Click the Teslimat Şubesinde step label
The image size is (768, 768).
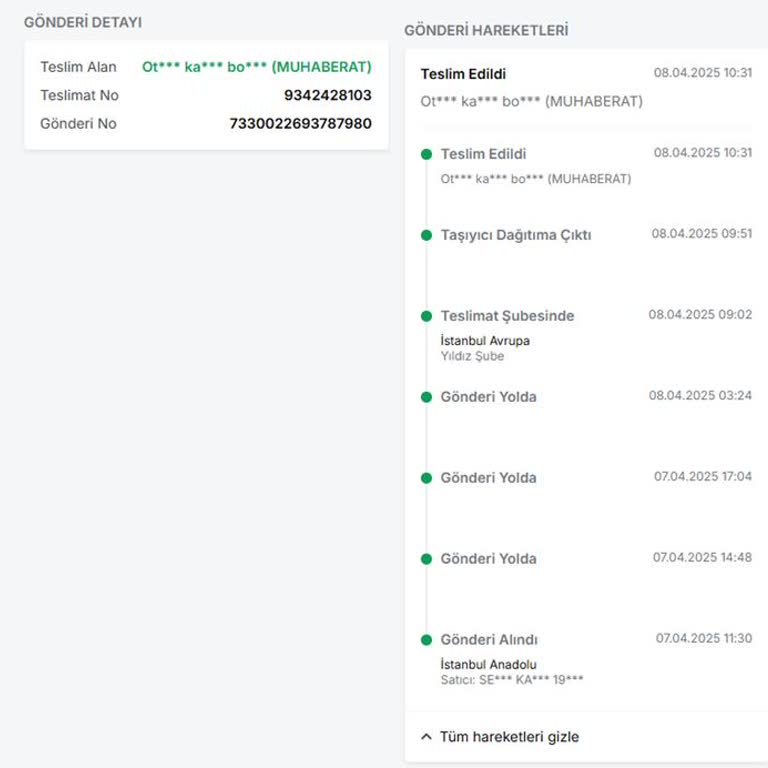(x=507, y=316)
